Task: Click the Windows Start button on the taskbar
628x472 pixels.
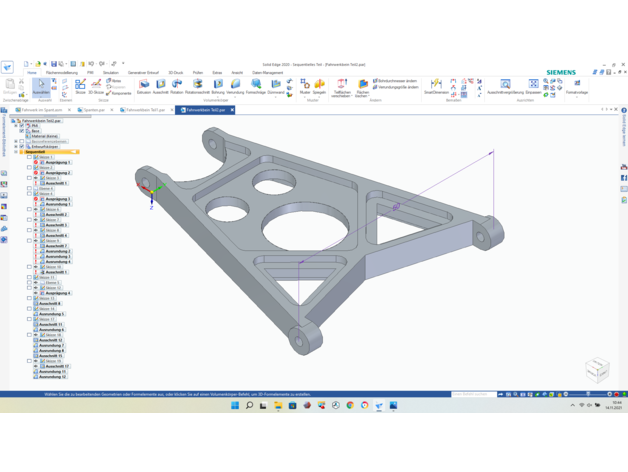Action: (235, 406)
